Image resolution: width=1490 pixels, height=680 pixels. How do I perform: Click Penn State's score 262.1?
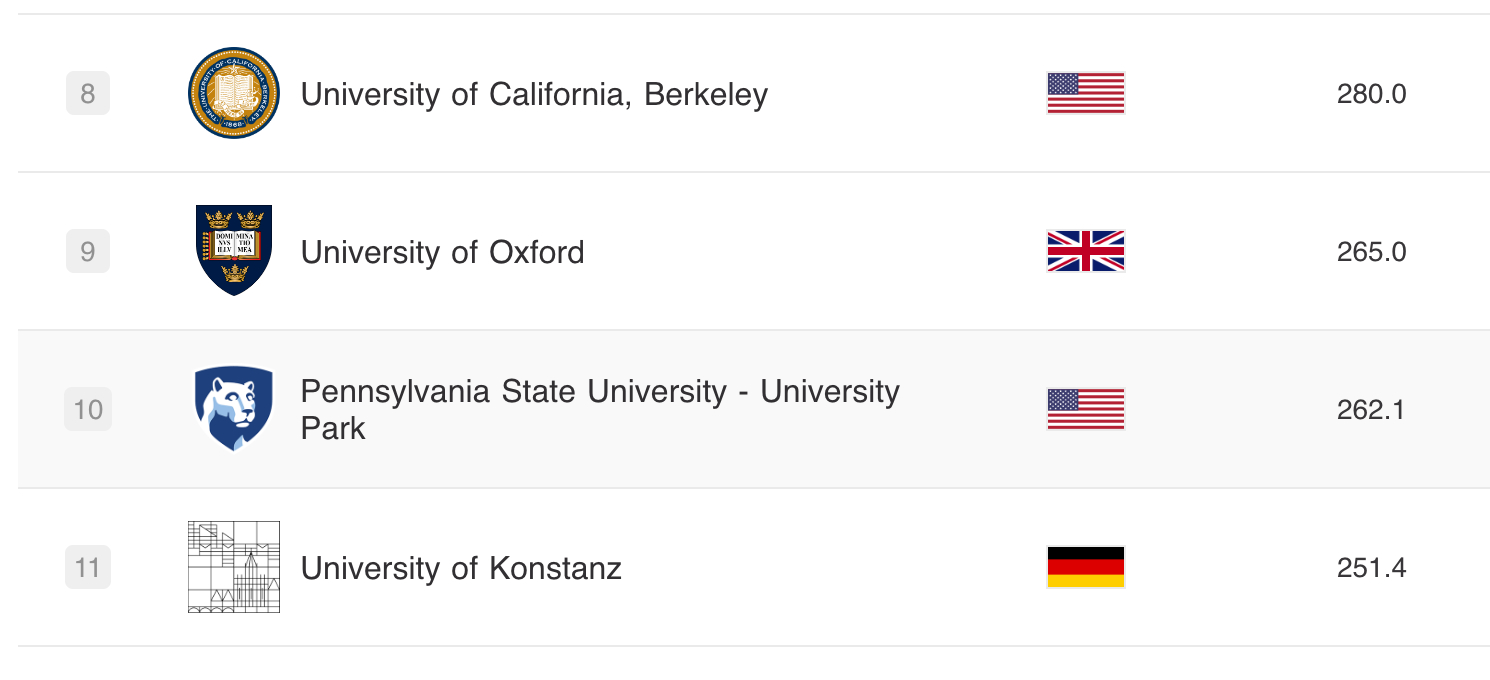pyautogui.click(x=1371, y=410)
